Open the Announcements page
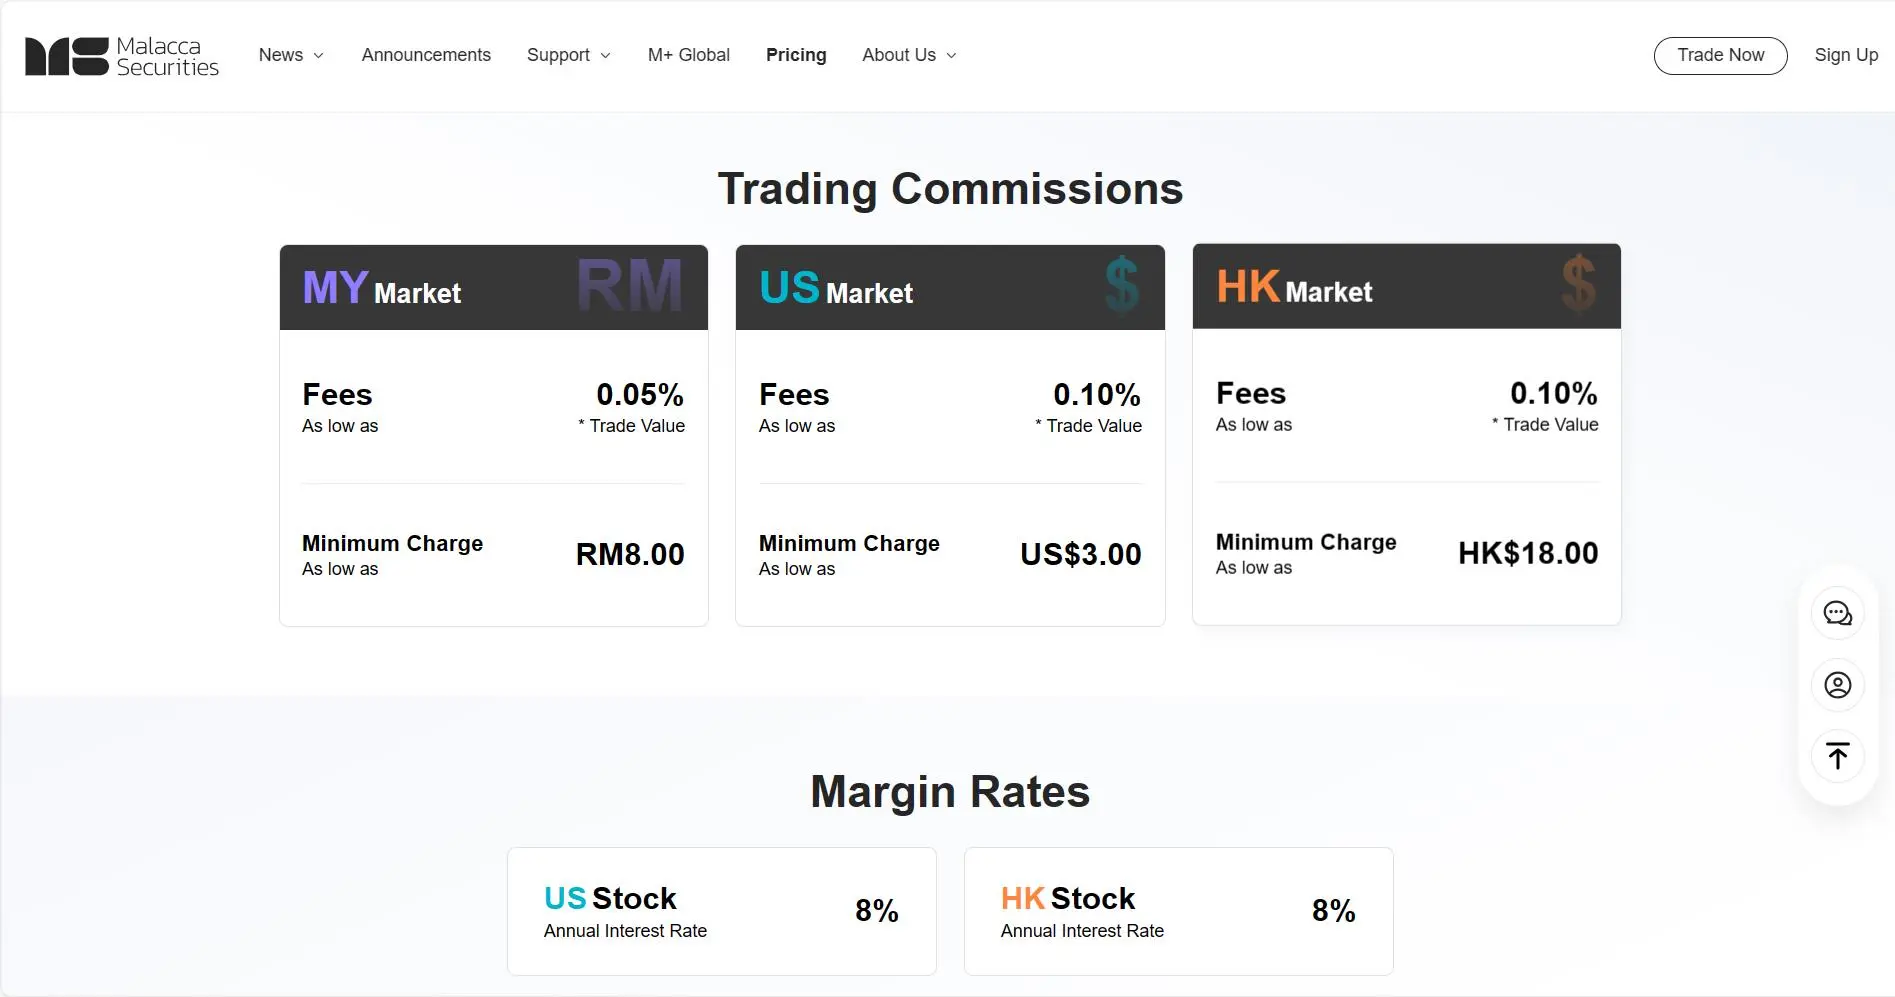Viewport: 1895px width, 997px height. (x=426, y=55)
